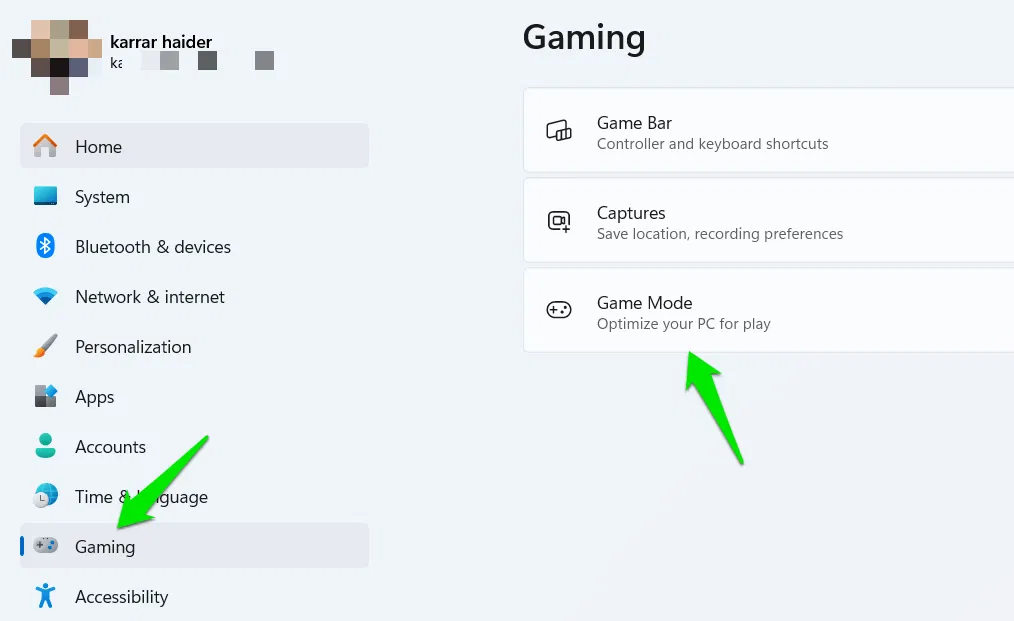Click the Accessibility person icon
Viewport: 1014px width, 621px height.
point(46,596)
